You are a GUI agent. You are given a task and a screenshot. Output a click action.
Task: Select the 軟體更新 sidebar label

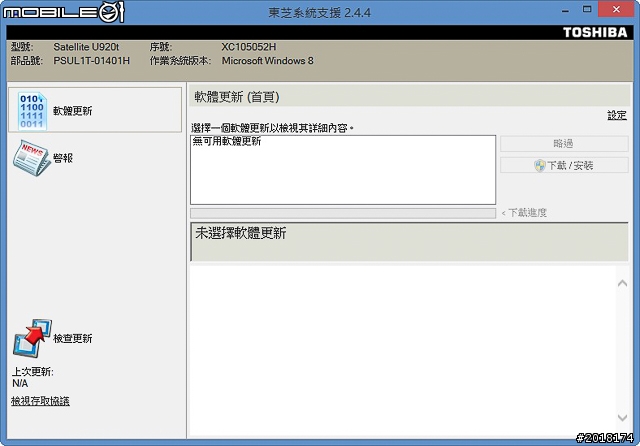pyautogui.click(x=73, y=111)
